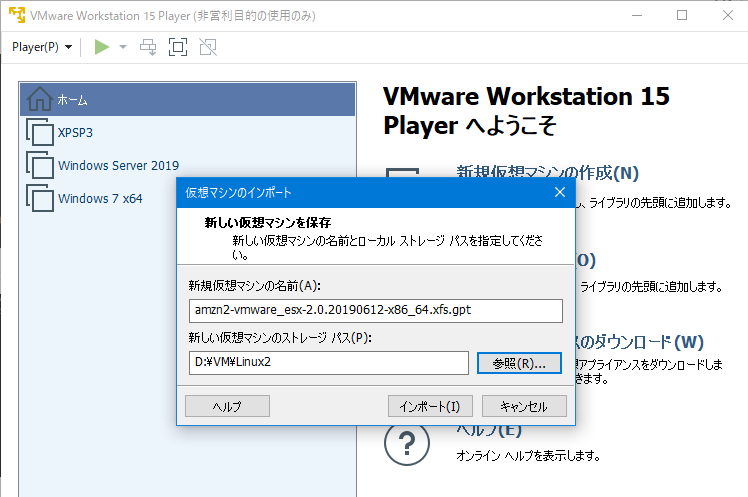Click the XPSP3 virtual machine icon
This screenshot has width=748, height=497.
point(40,132)
